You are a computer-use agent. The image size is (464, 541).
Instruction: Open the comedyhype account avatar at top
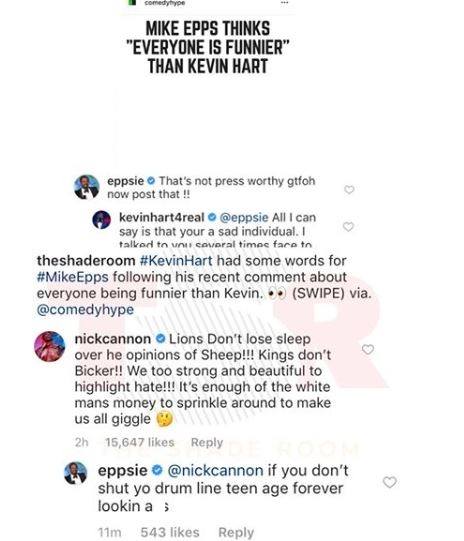[132, 2]
